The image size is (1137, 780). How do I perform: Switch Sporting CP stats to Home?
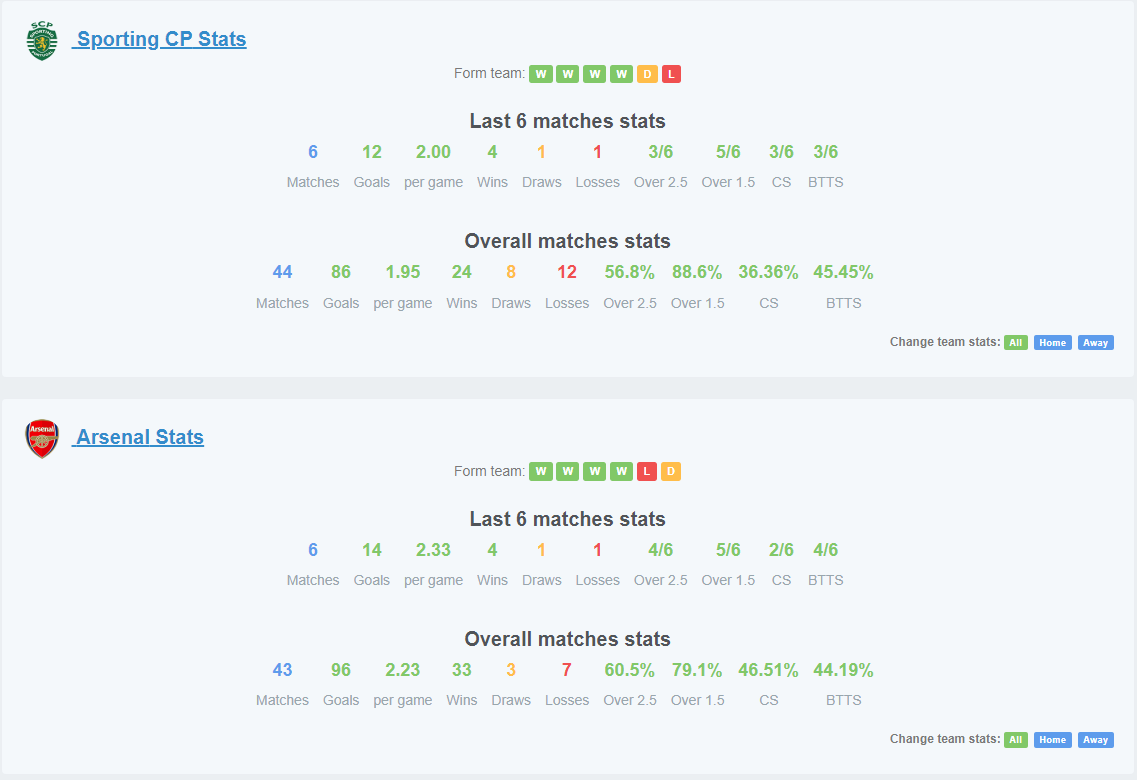[1052, 342]
